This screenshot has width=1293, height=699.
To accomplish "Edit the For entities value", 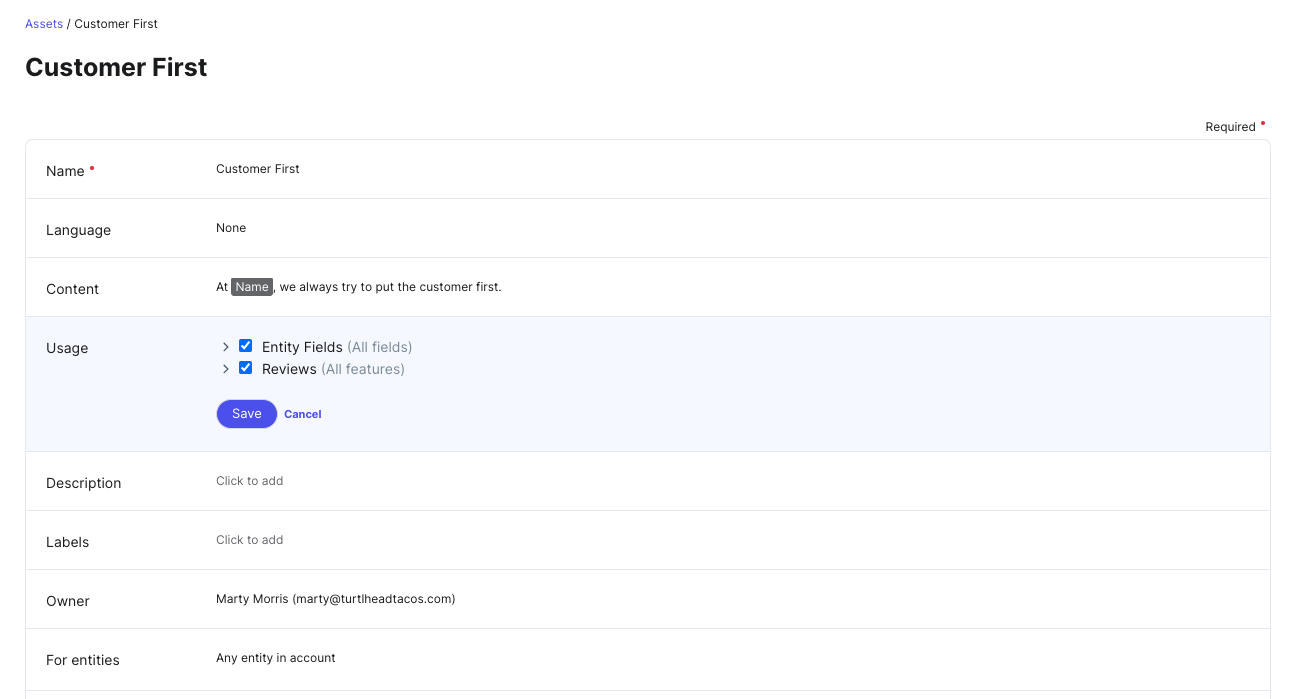I will (x=276, y=658).
